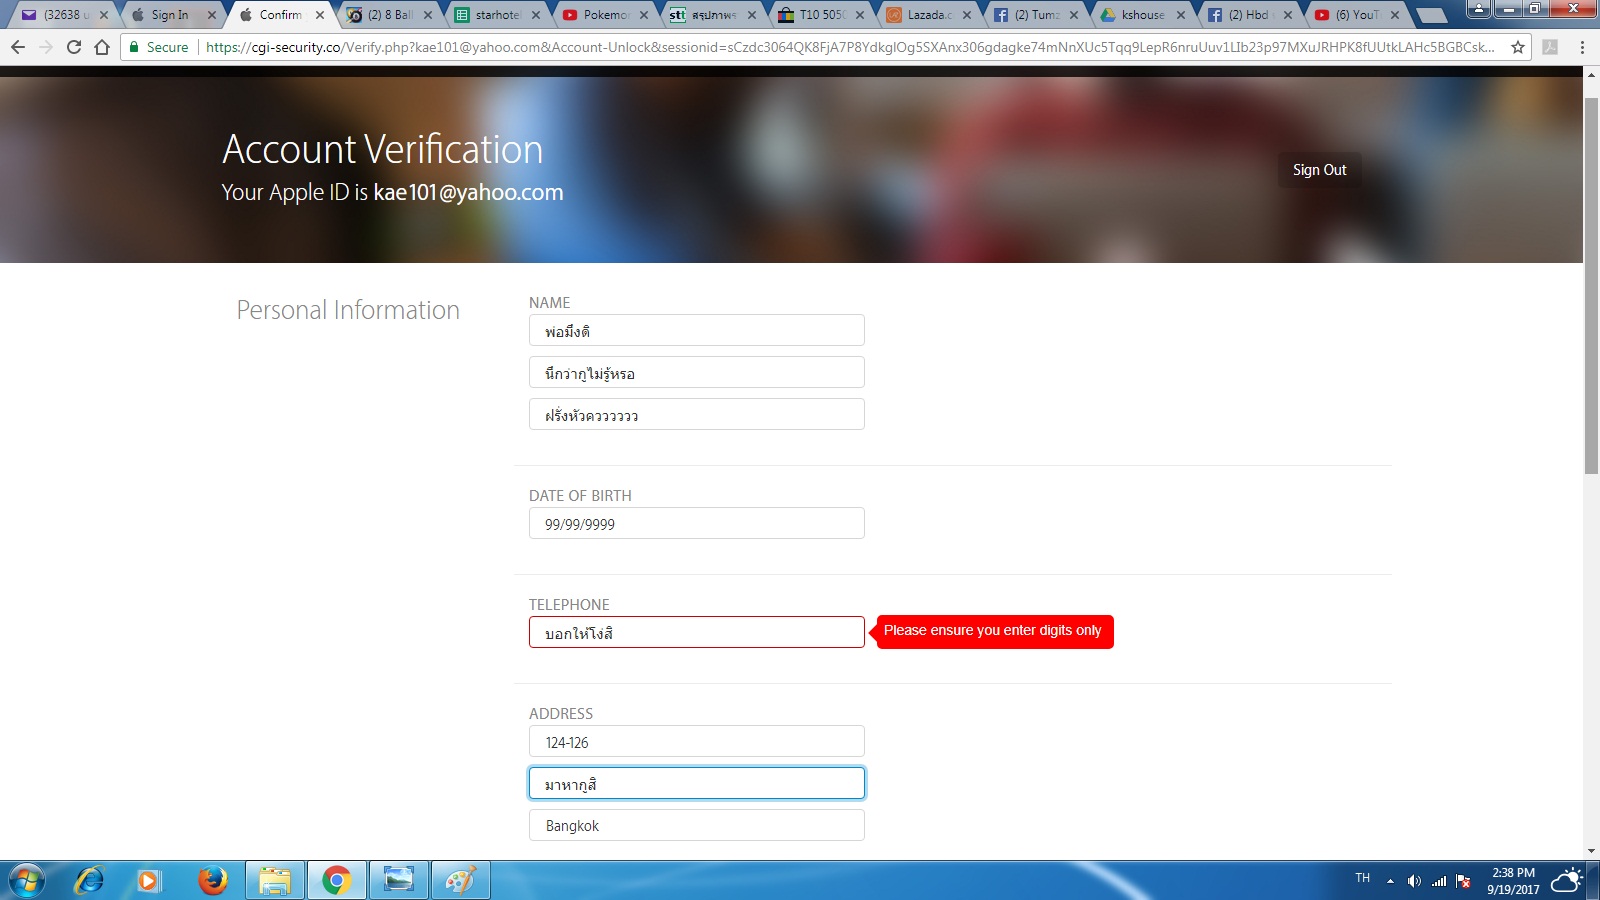Viewport: 1600px width, 900px height.
Task: Open the Chrome three-dot menu
Action: pos(1582,47)
